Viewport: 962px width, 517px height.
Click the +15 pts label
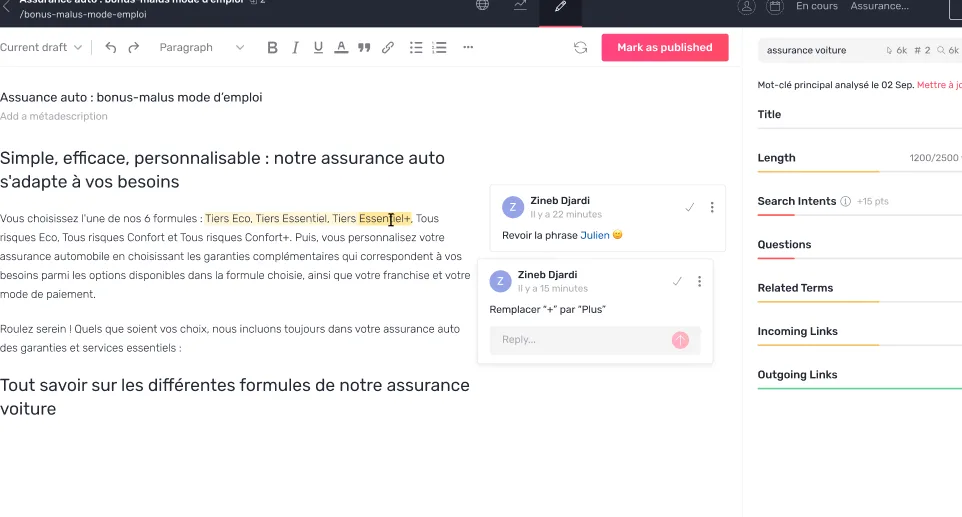(872, 201)
